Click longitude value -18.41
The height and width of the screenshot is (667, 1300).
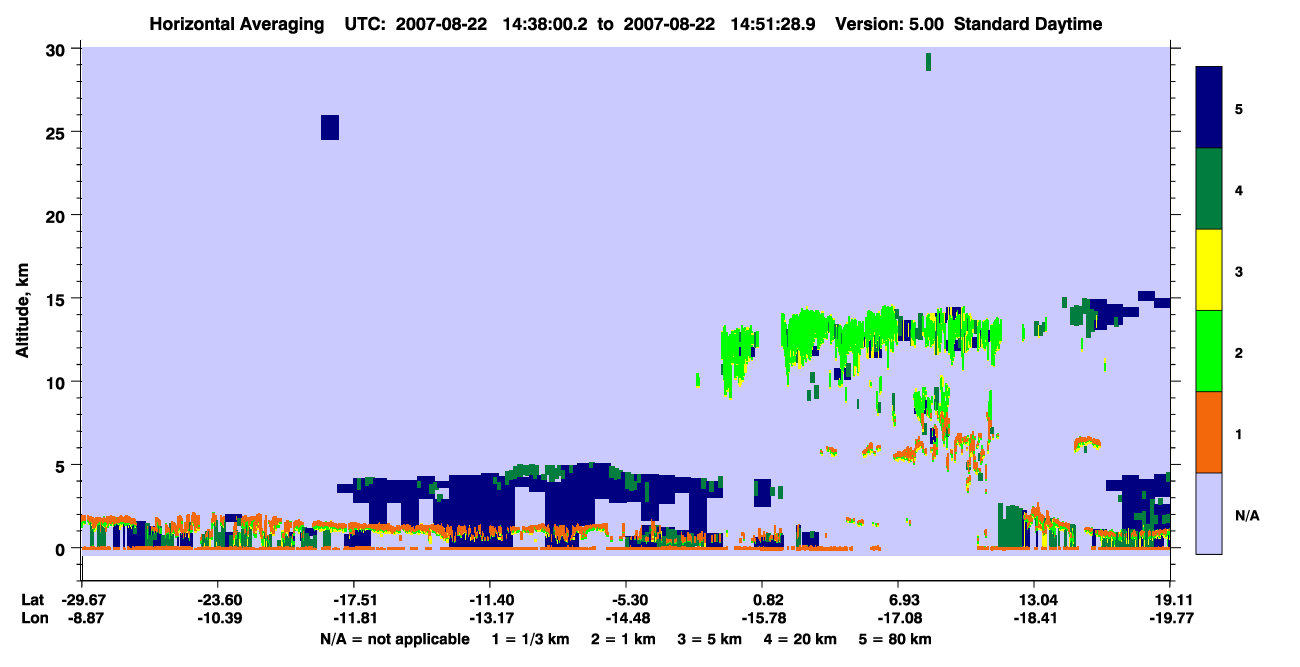point(1034,618)
